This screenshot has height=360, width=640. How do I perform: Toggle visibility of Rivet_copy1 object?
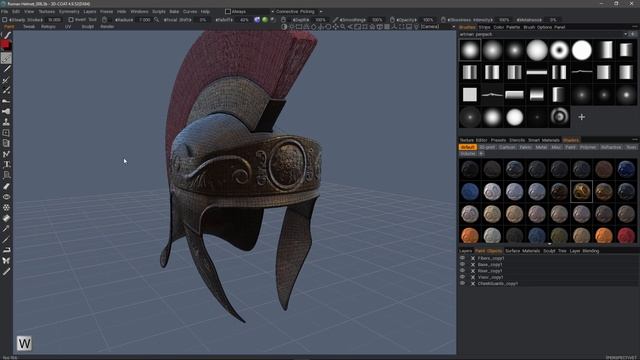coord(462,271)
